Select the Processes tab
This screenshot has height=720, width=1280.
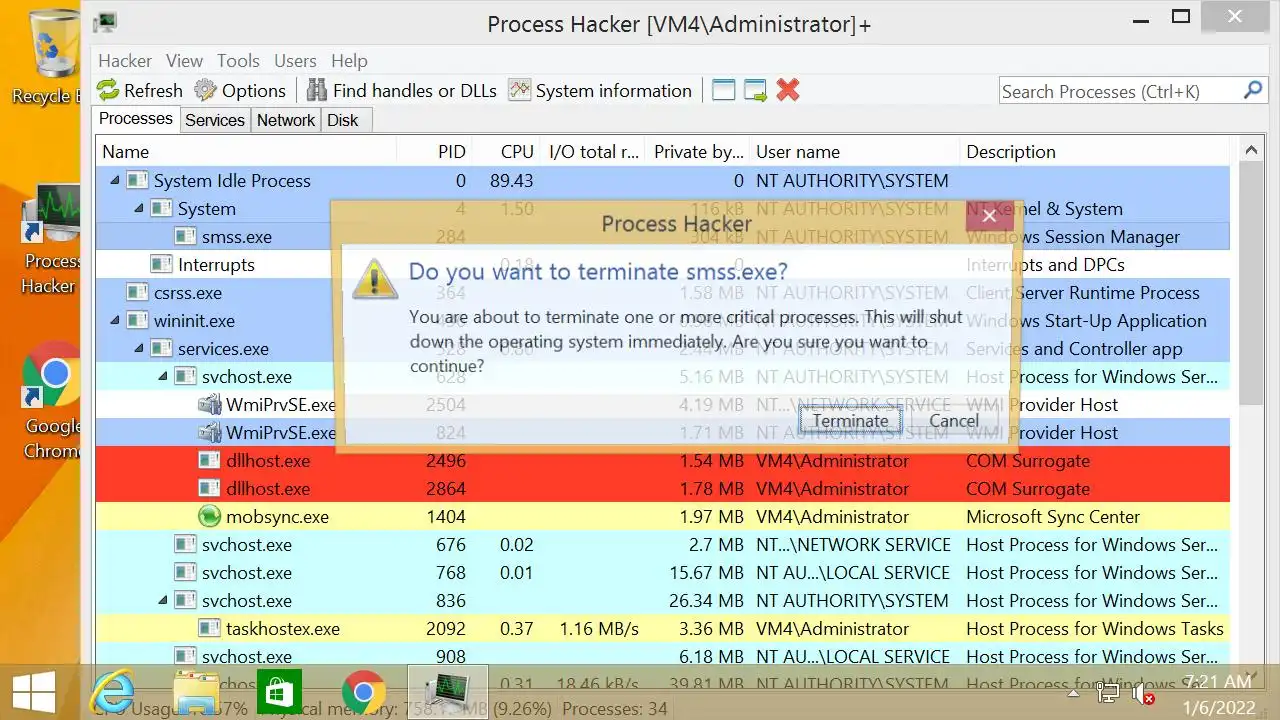[x=136, y=119]
